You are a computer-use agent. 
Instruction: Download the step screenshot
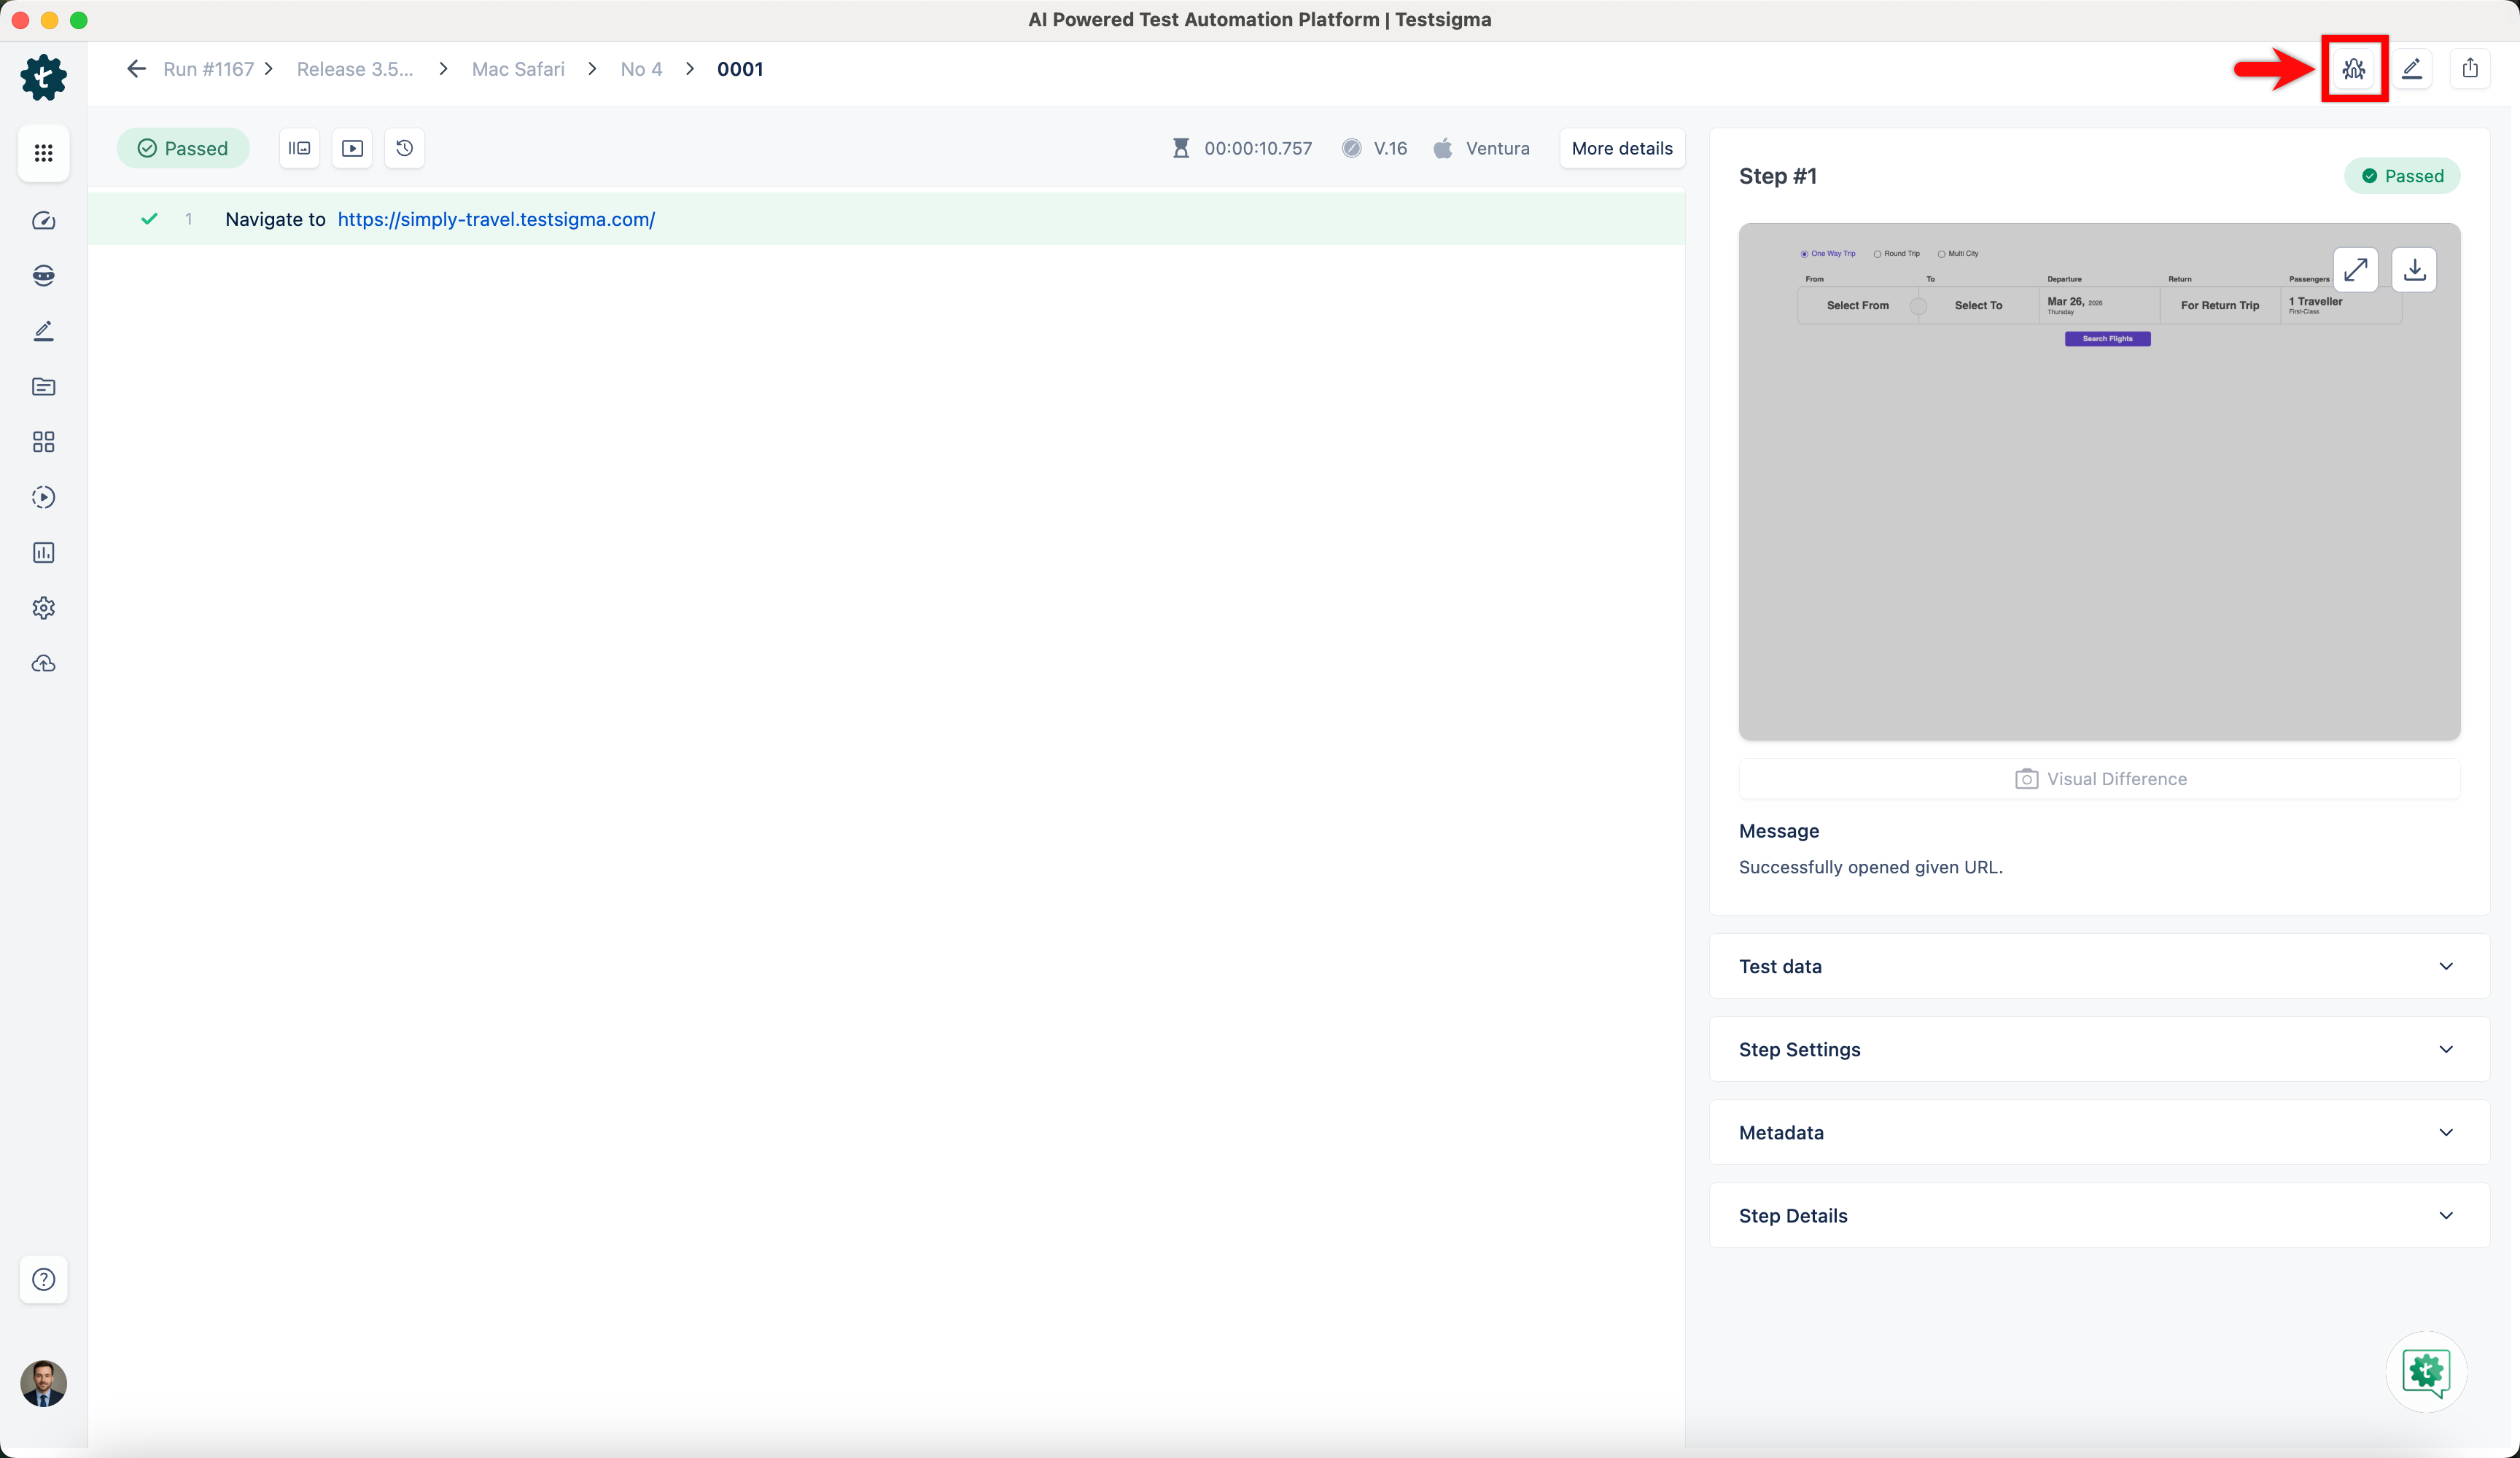point(2414,270)
